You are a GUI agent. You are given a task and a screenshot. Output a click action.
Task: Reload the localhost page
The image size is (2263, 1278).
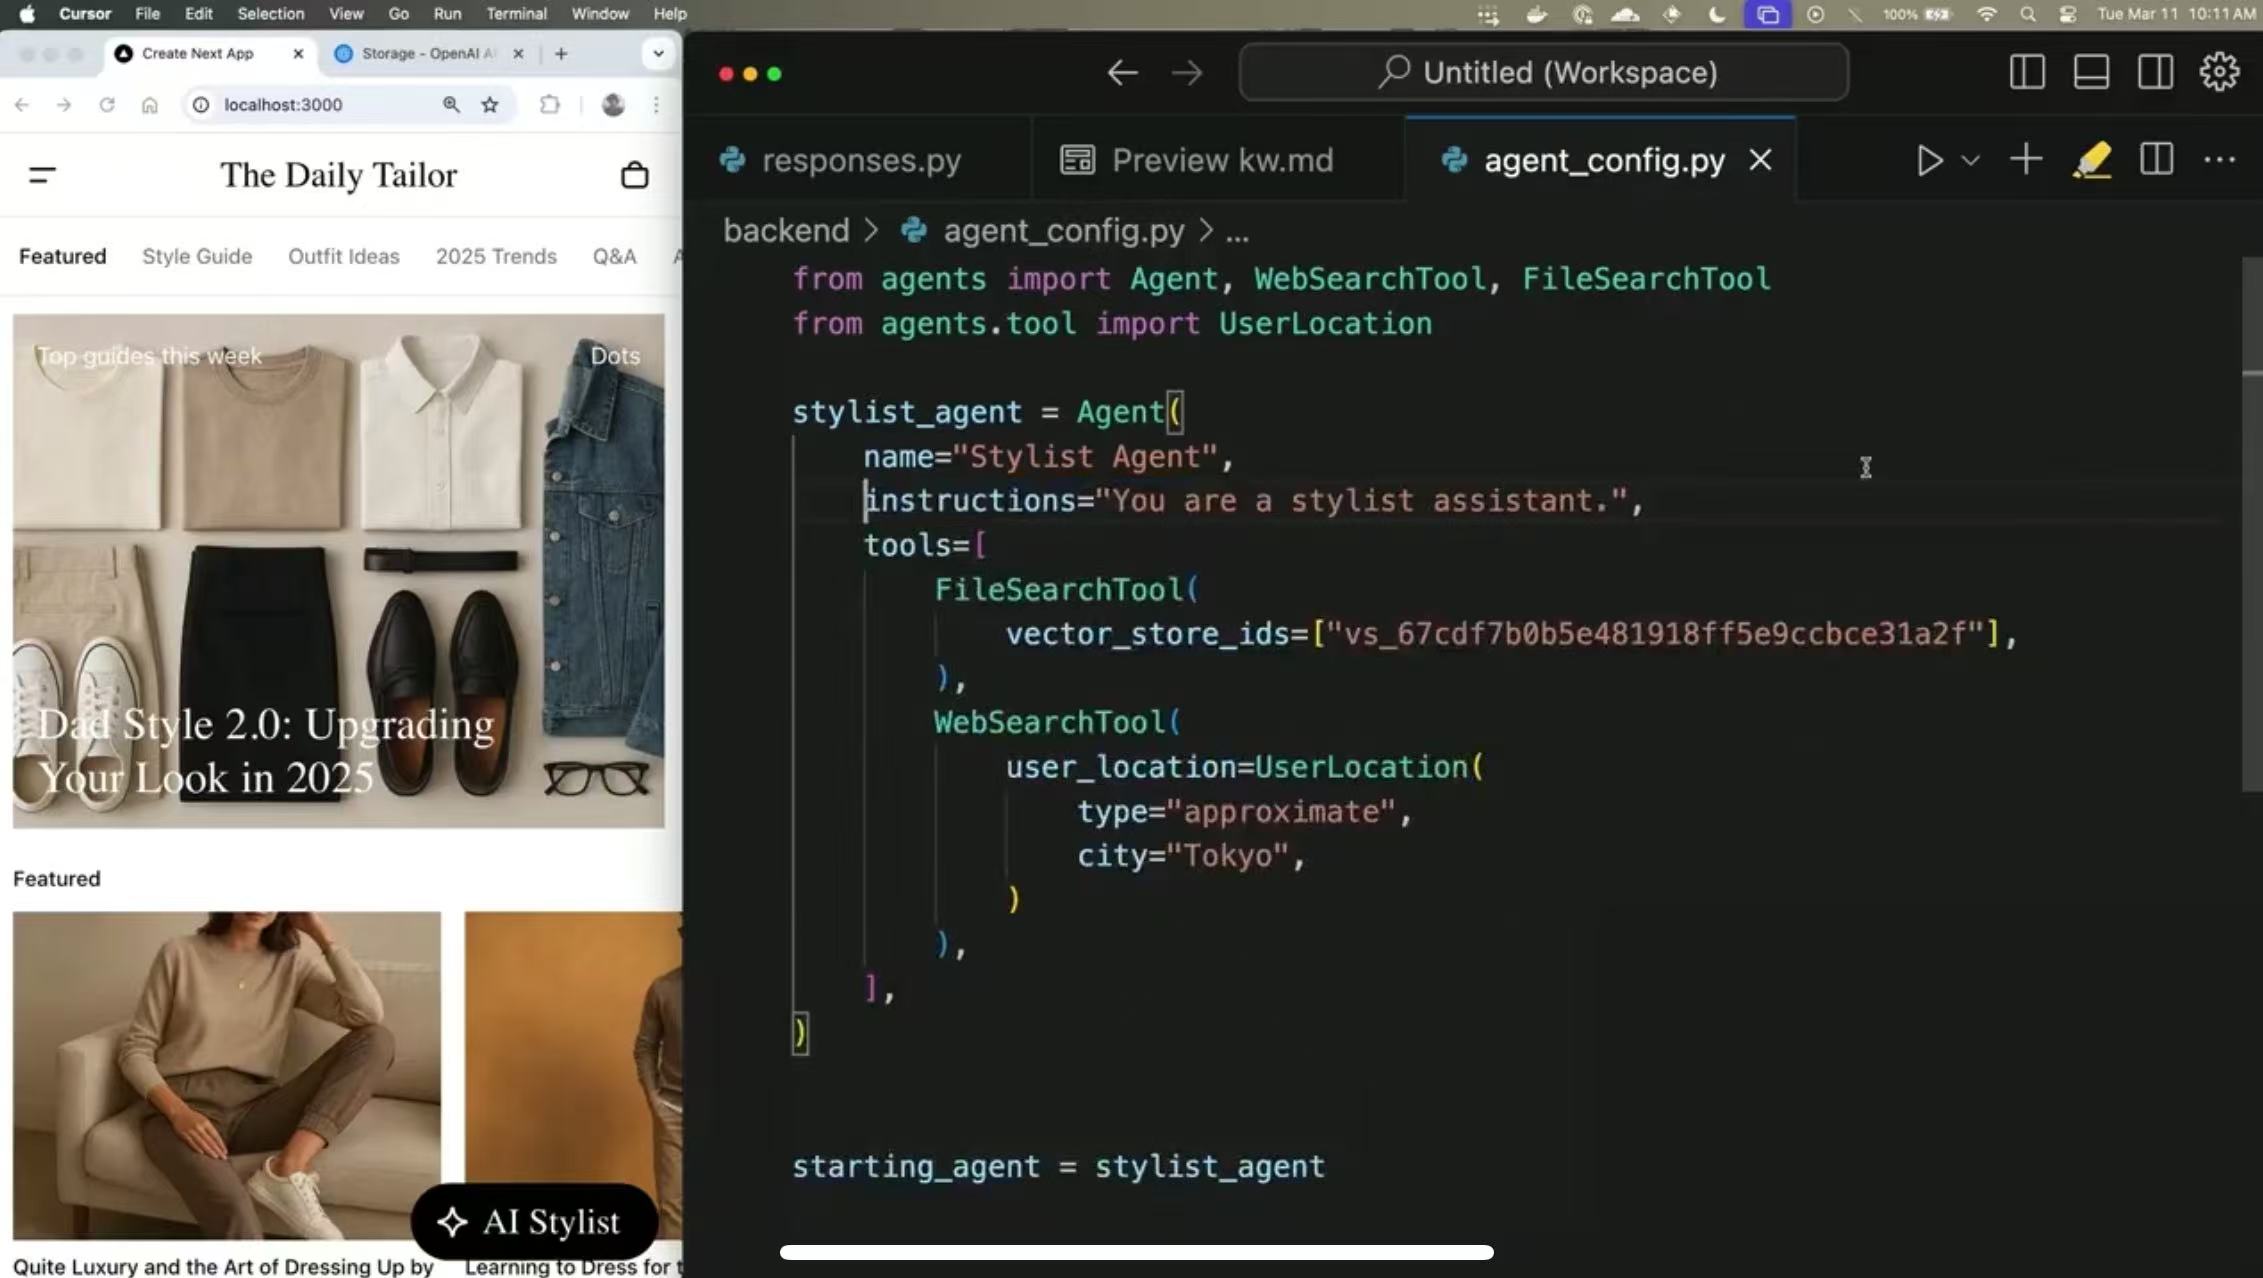tap(107, 105)
